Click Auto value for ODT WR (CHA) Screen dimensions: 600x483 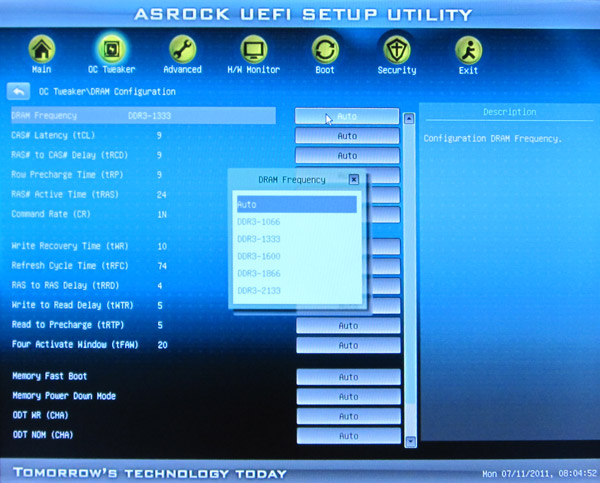[347, 416]
